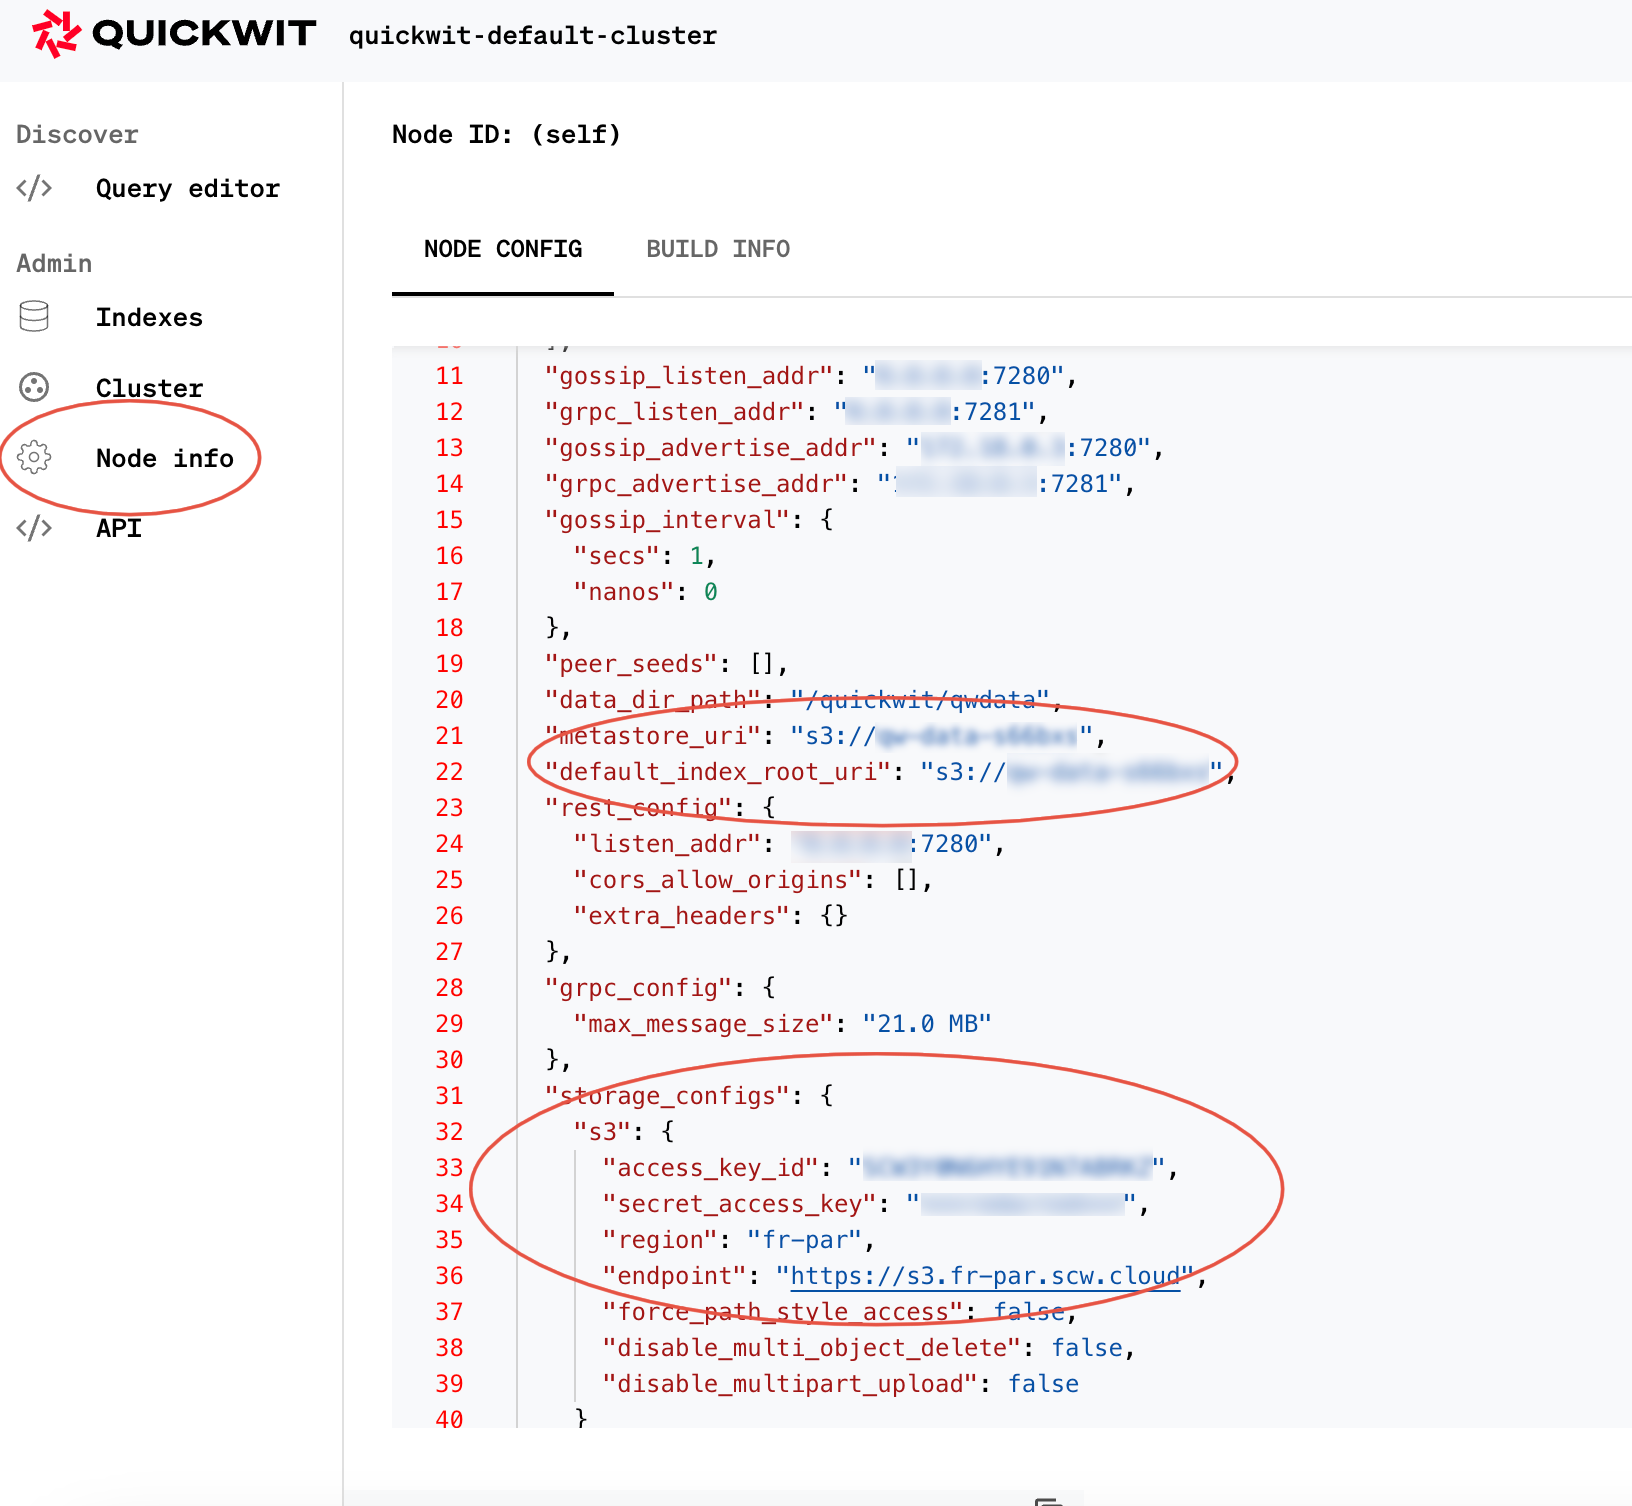This screenshot has height=1506, width=1632.
Task: Click the "access_key_id" key
Action: [711, 1168]
